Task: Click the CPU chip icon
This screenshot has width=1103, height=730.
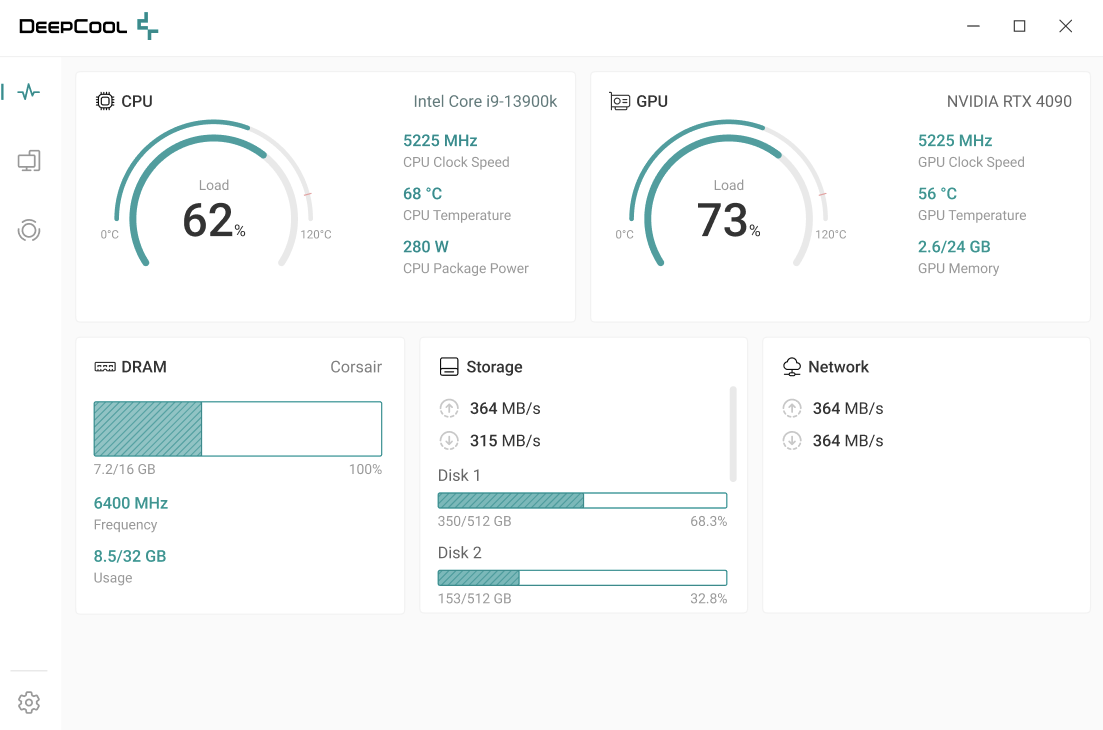Action: (x=105, y=101)
